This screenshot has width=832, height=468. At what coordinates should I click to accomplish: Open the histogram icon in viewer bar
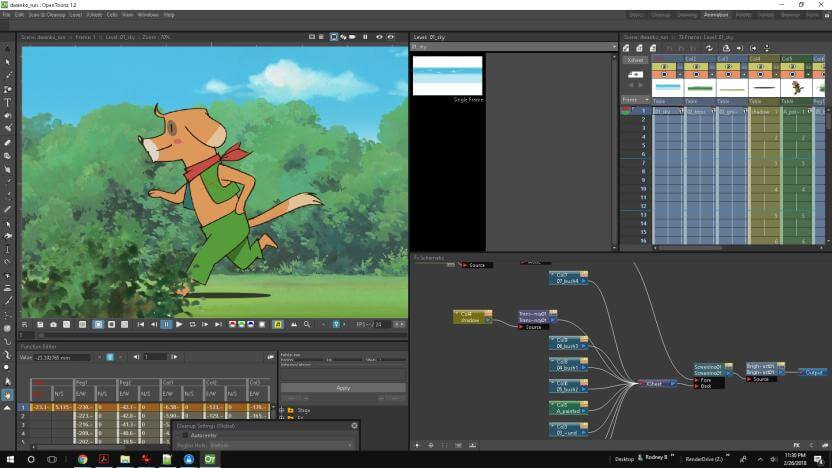tap(294, 324)
